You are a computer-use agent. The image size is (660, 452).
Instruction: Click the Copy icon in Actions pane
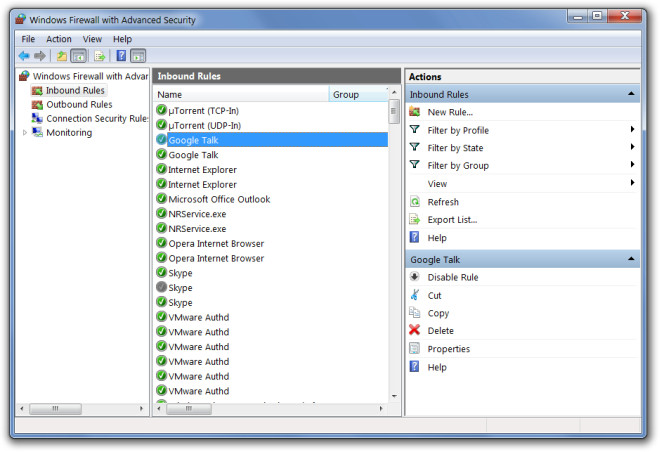tap(415, 312)
